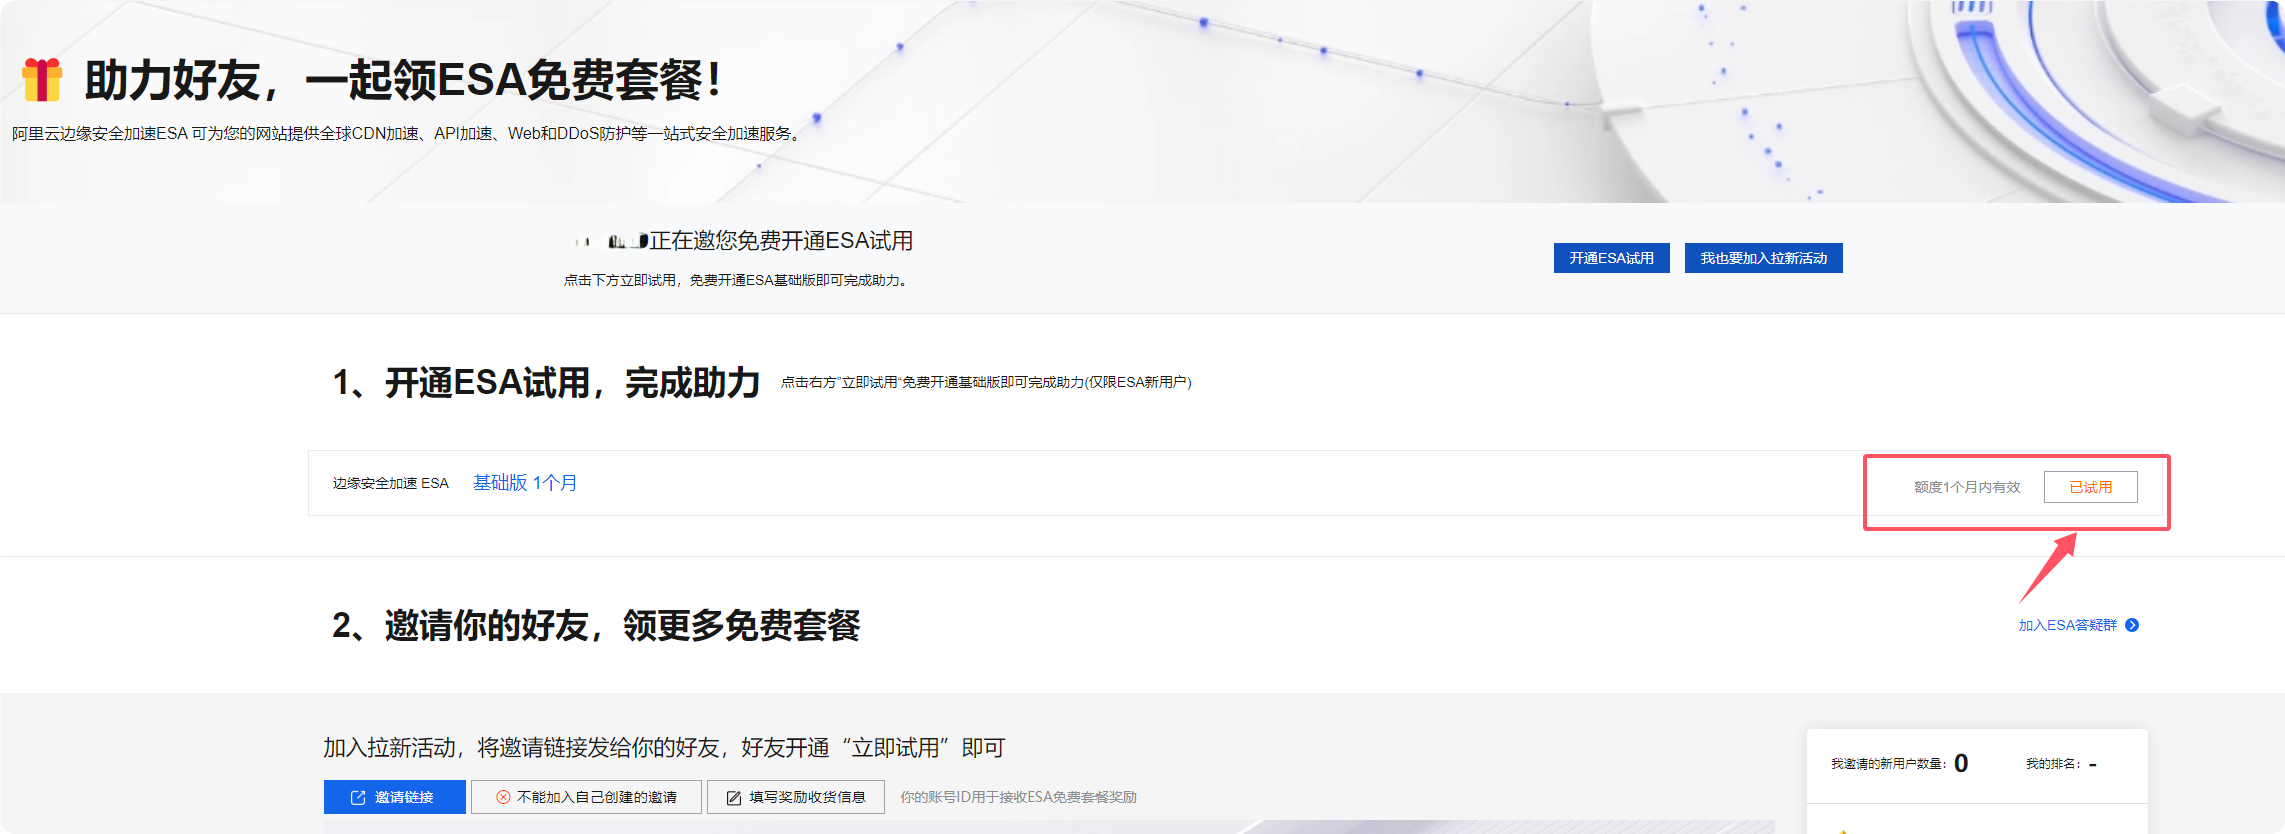Viewport: 2285px width, 834px height.
Task: Click the arrow circle icon beside 加入ESA答疑群
Action: coord(2132,625)
